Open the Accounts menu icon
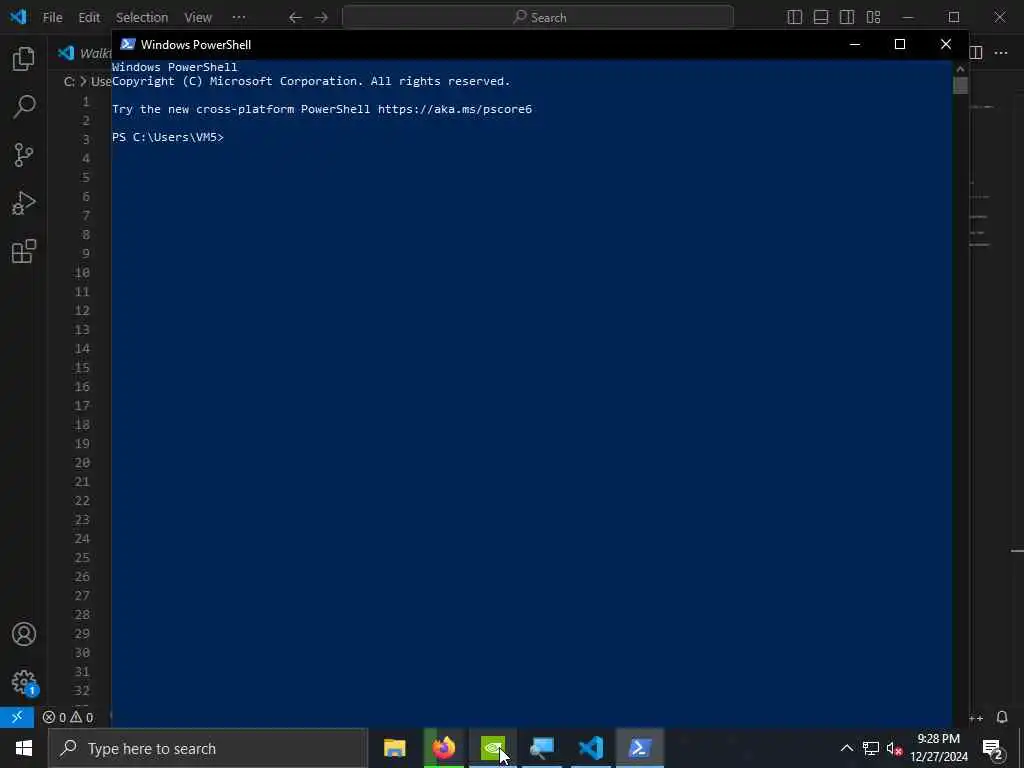 [24, 634]
